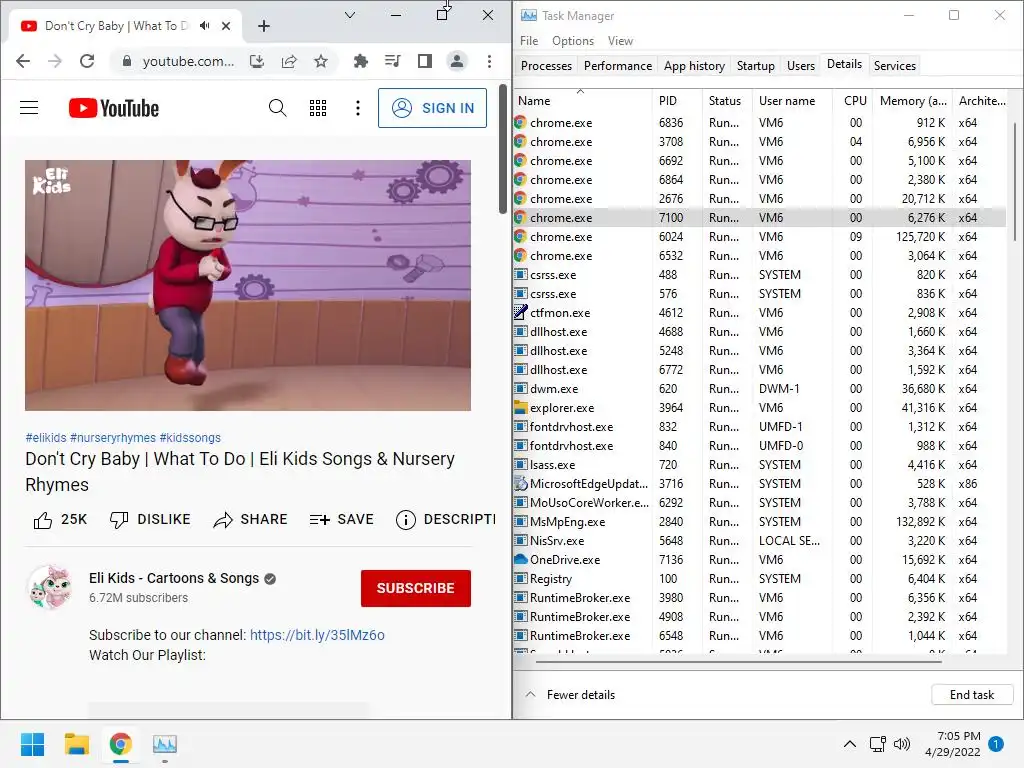The image size is (1024, 768).
Task: Open YouTube settings three dots
Action: (358, 108)
